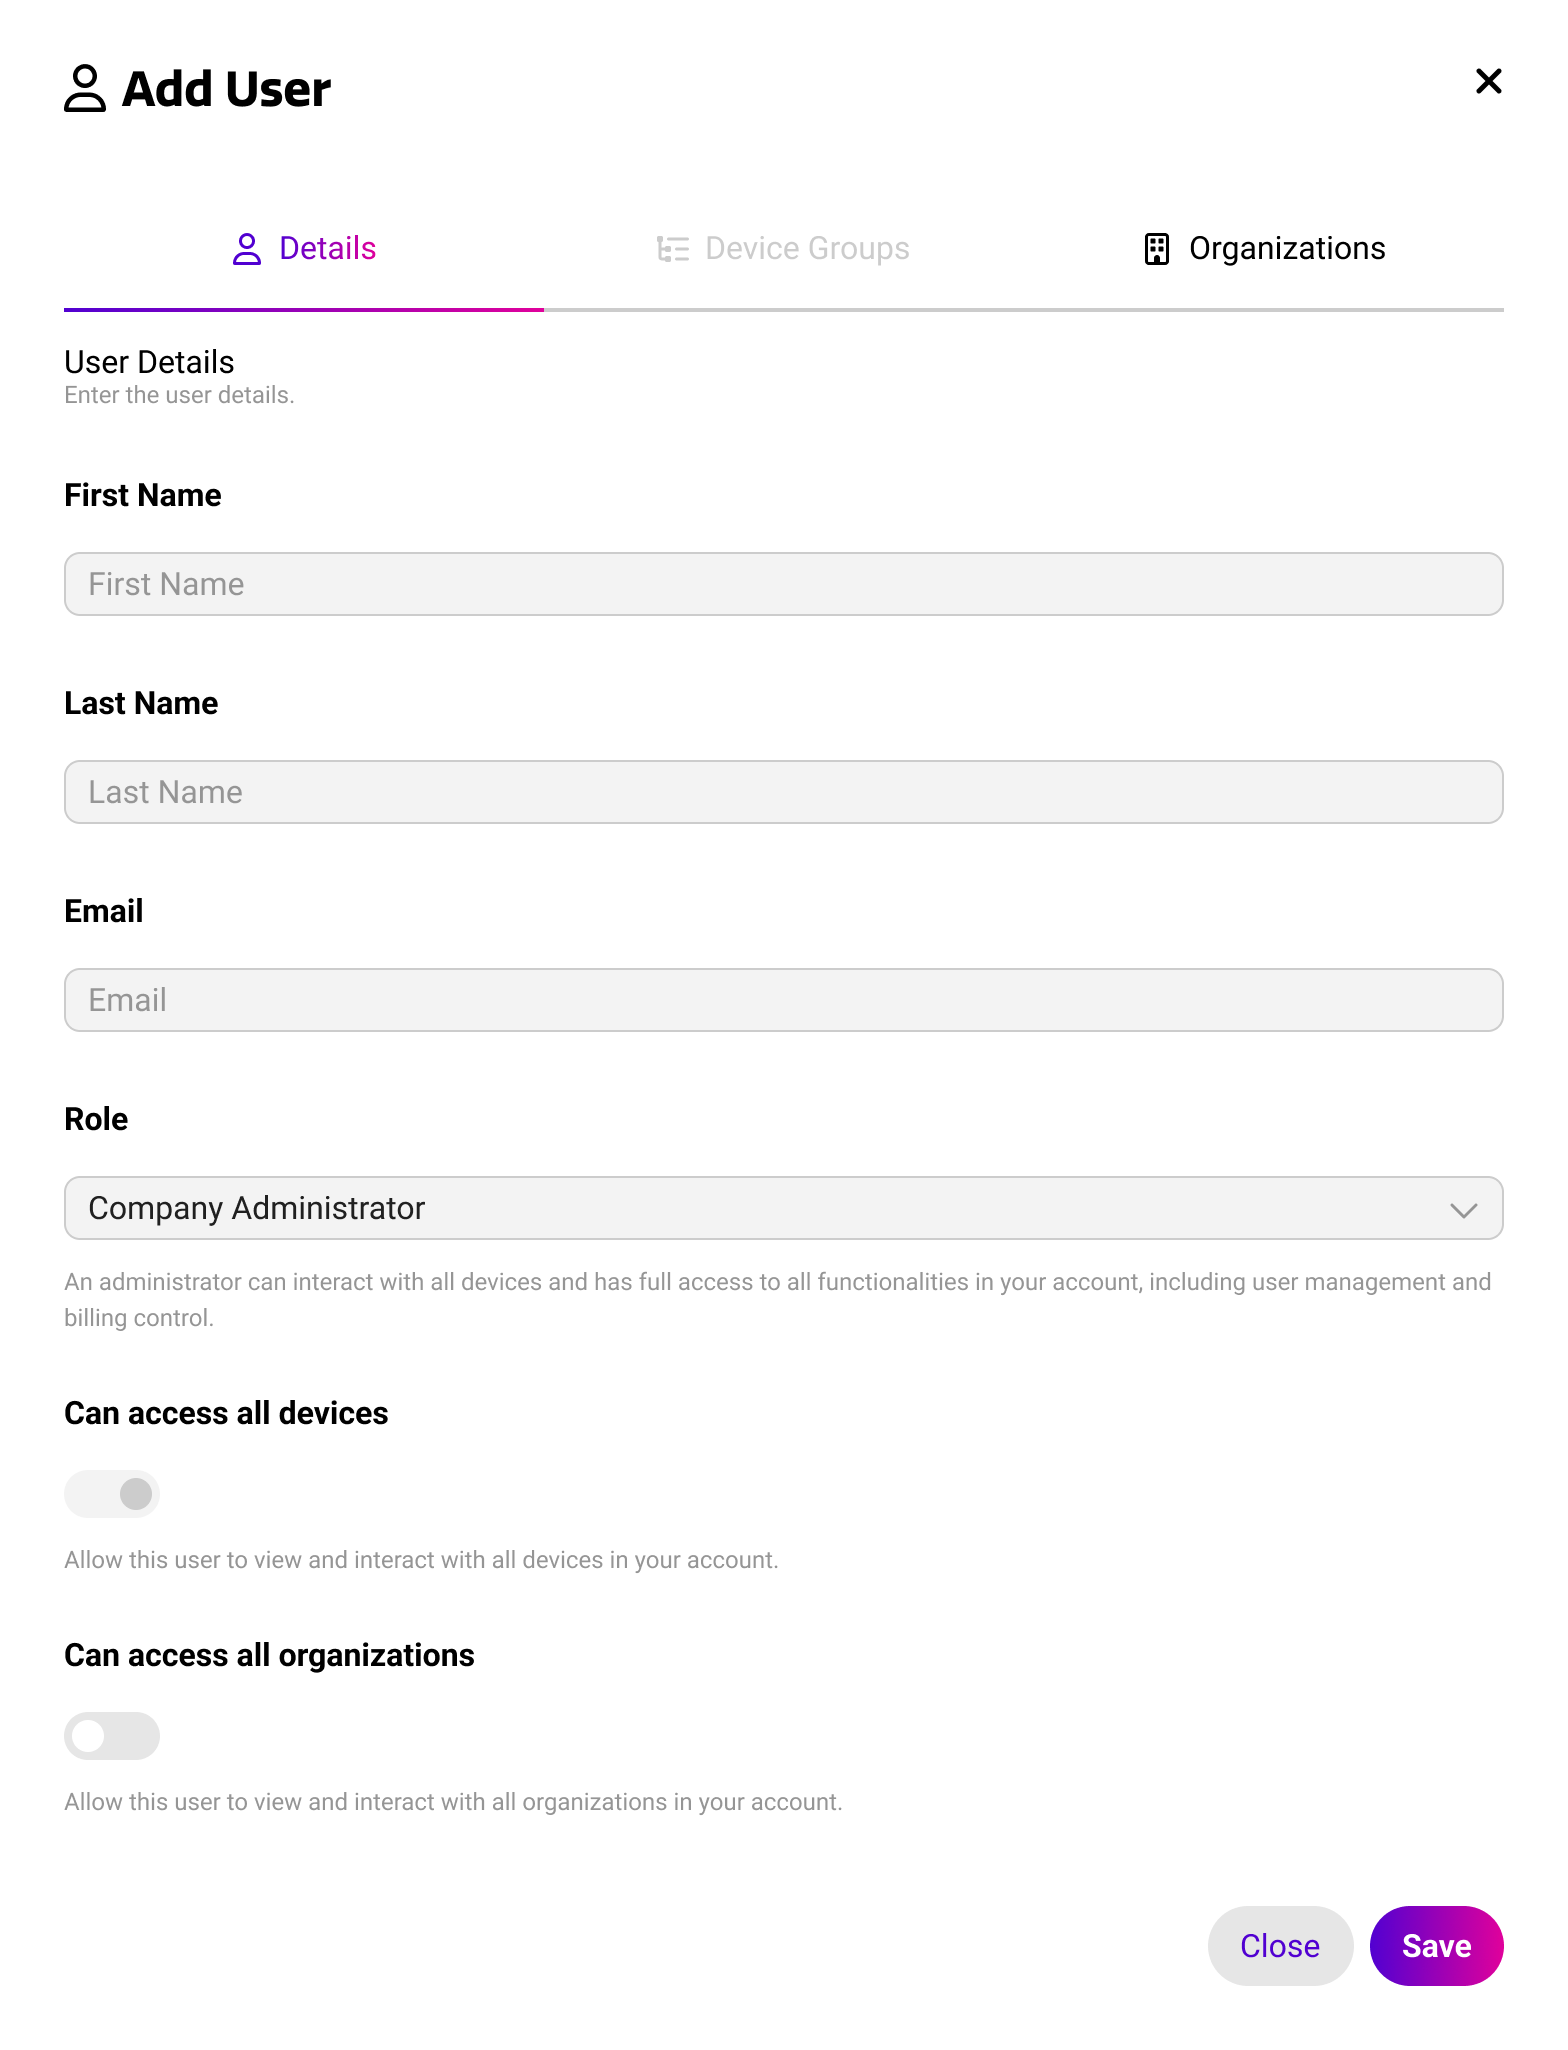
Task: Click the Add User heading text
Action: point(226,89)
